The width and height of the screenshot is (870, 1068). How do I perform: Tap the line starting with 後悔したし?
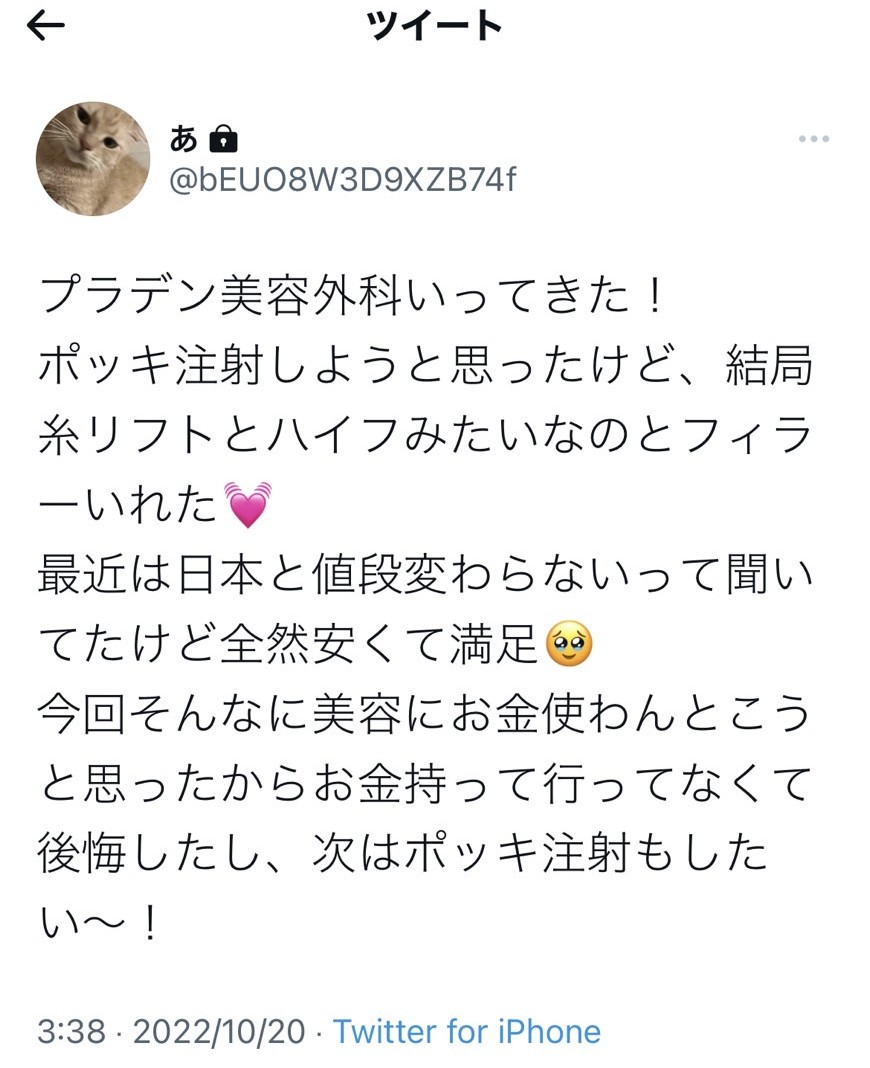[402, 853]
